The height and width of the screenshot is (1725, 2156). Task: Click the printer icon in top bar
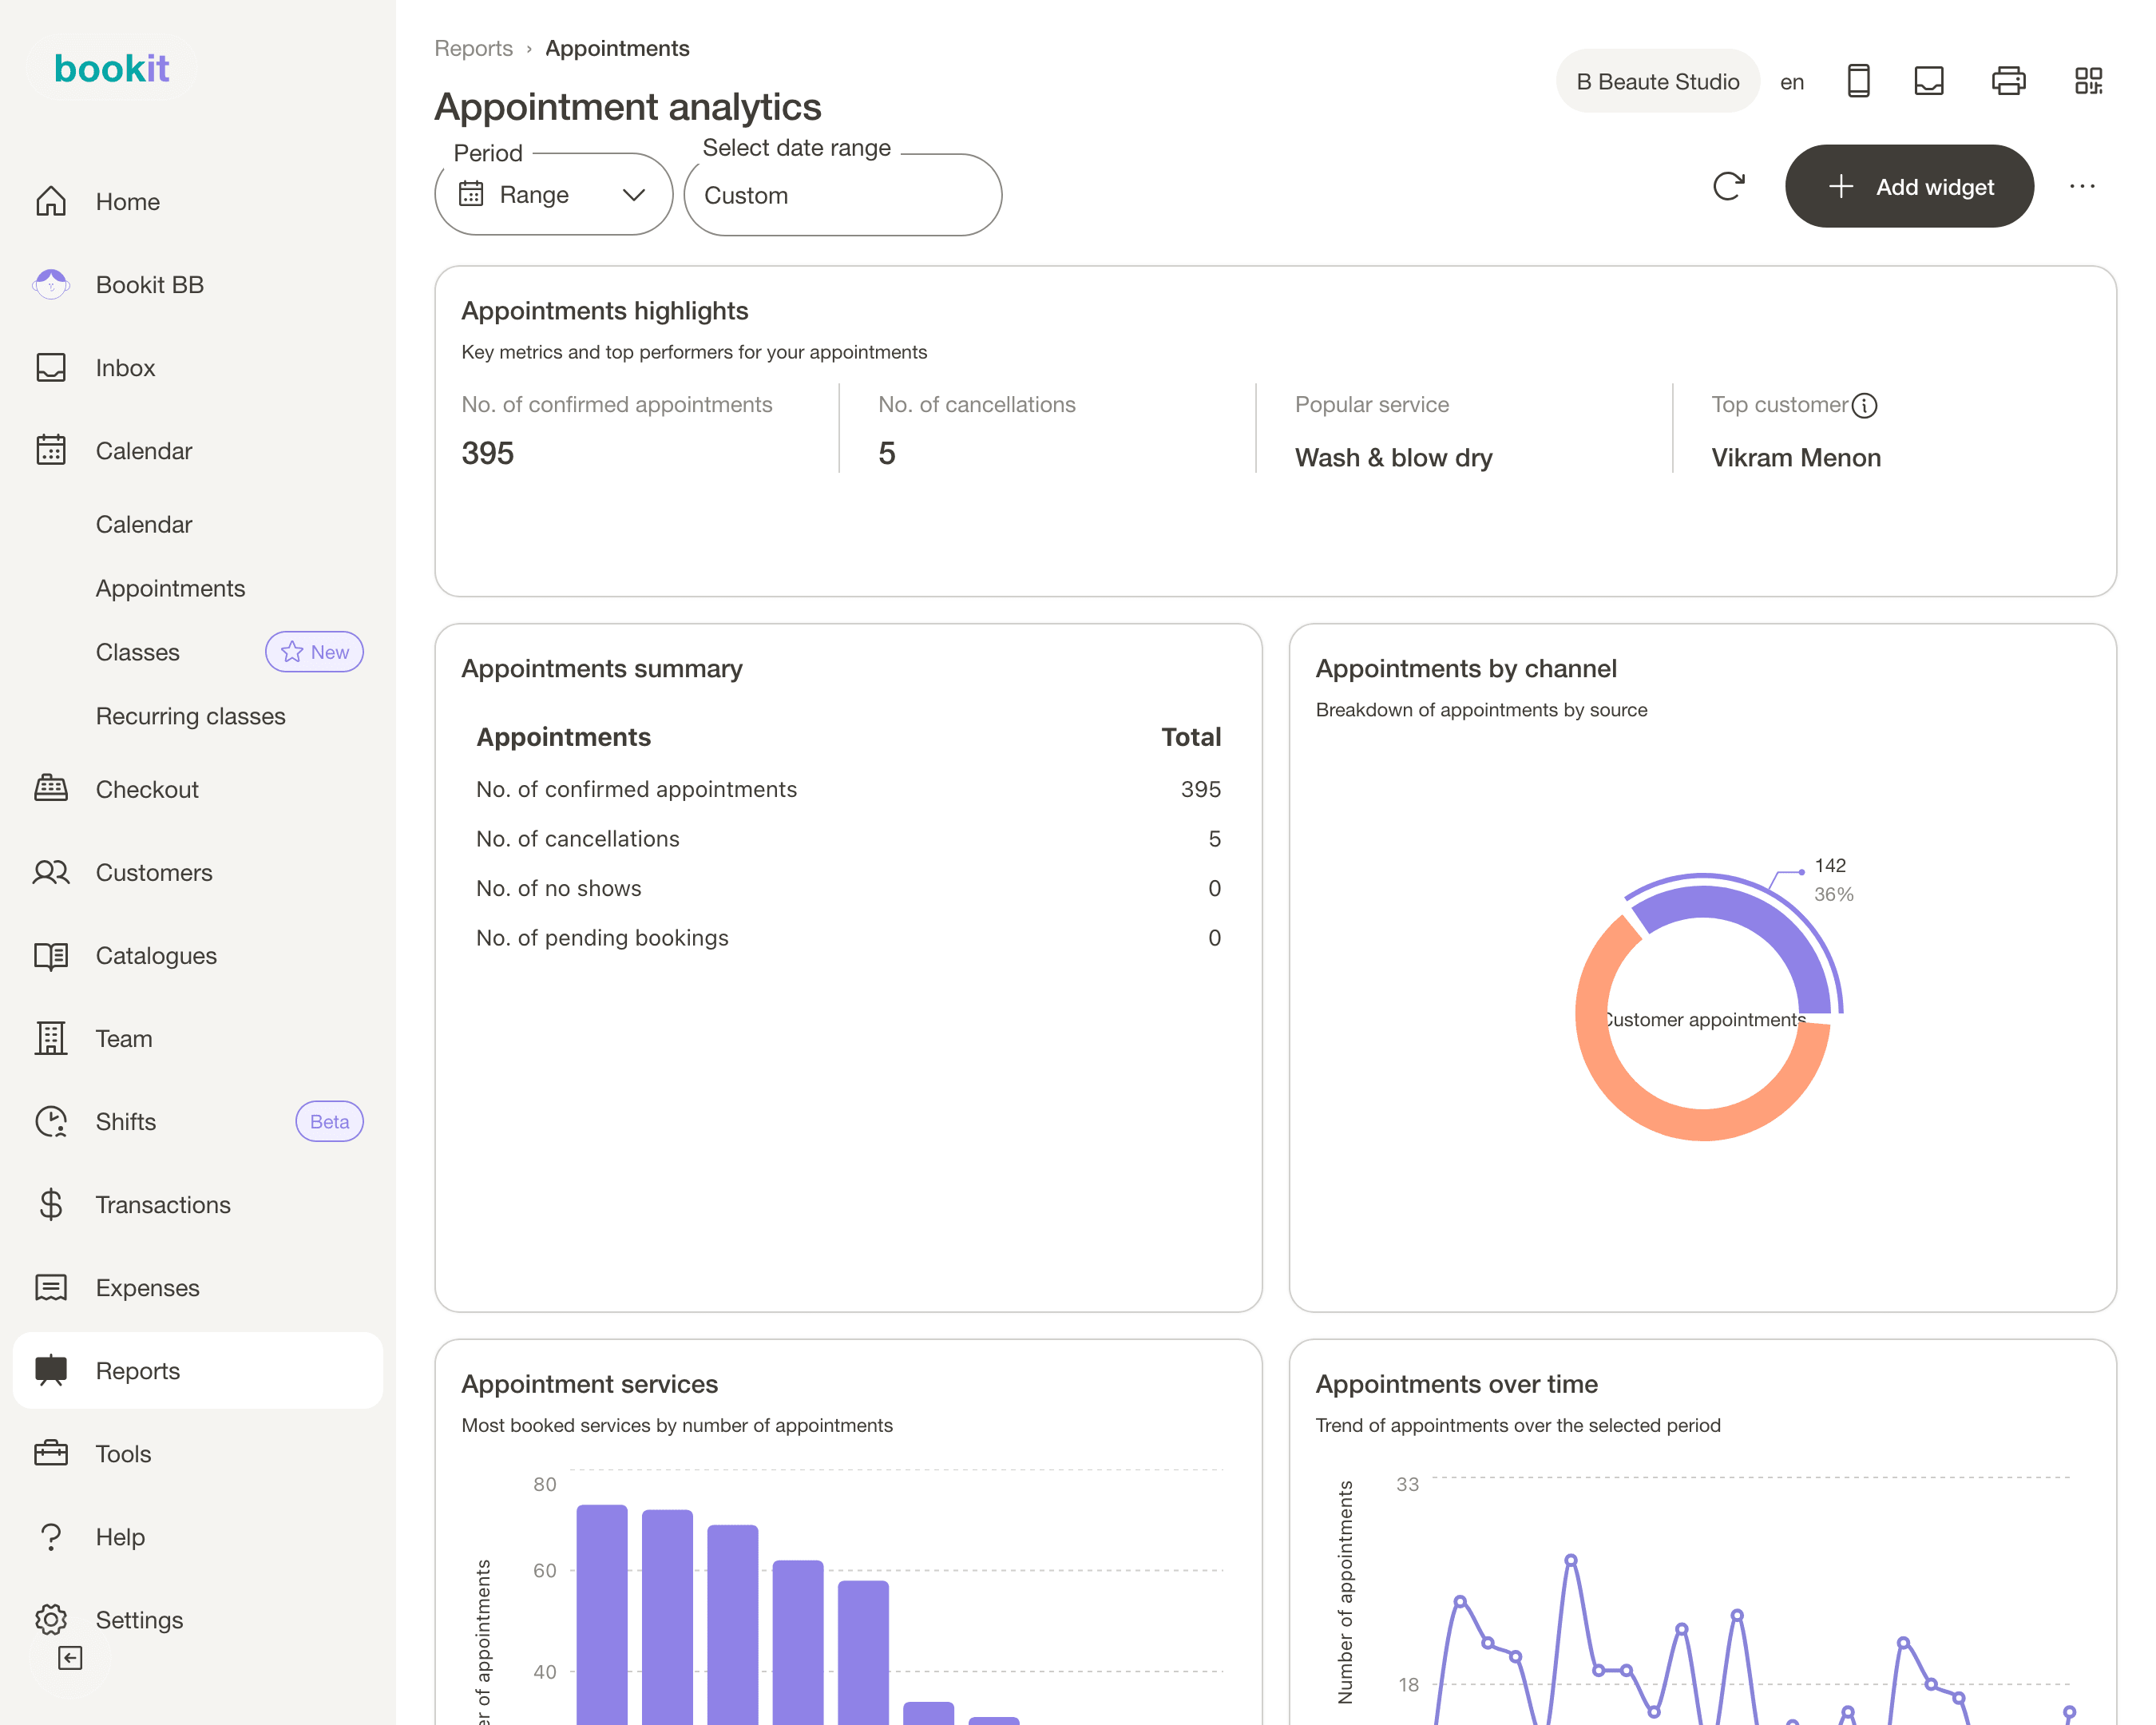pos(2008,81)
